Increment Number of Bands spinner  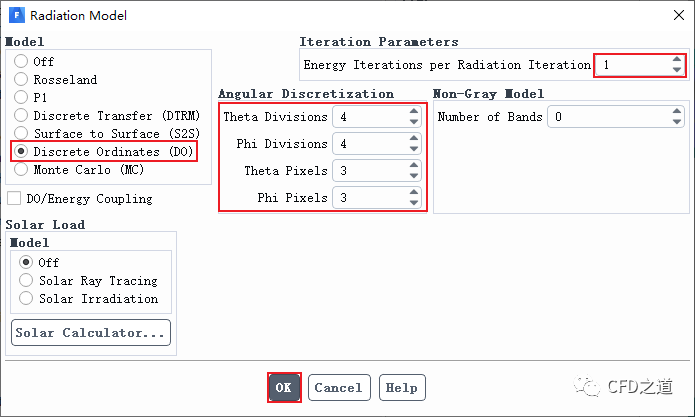pos(677,112)
